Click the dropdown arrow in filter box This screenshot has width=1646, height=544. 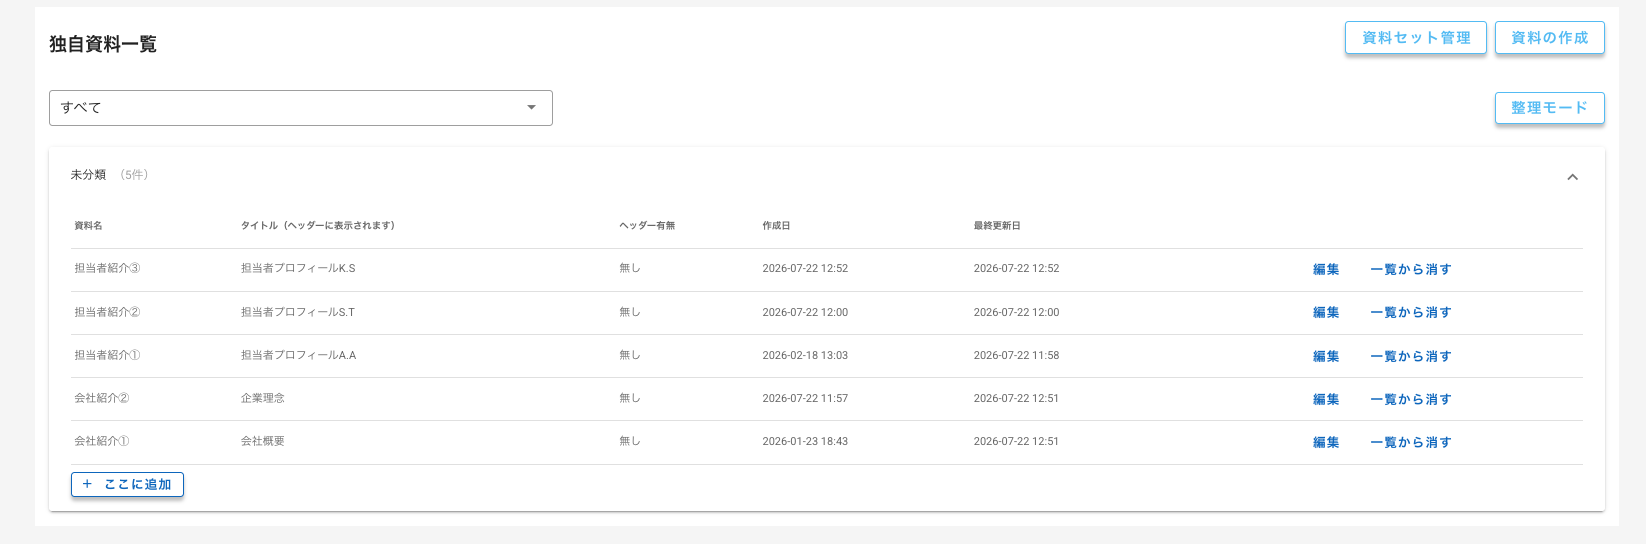[x=532, y=108]
